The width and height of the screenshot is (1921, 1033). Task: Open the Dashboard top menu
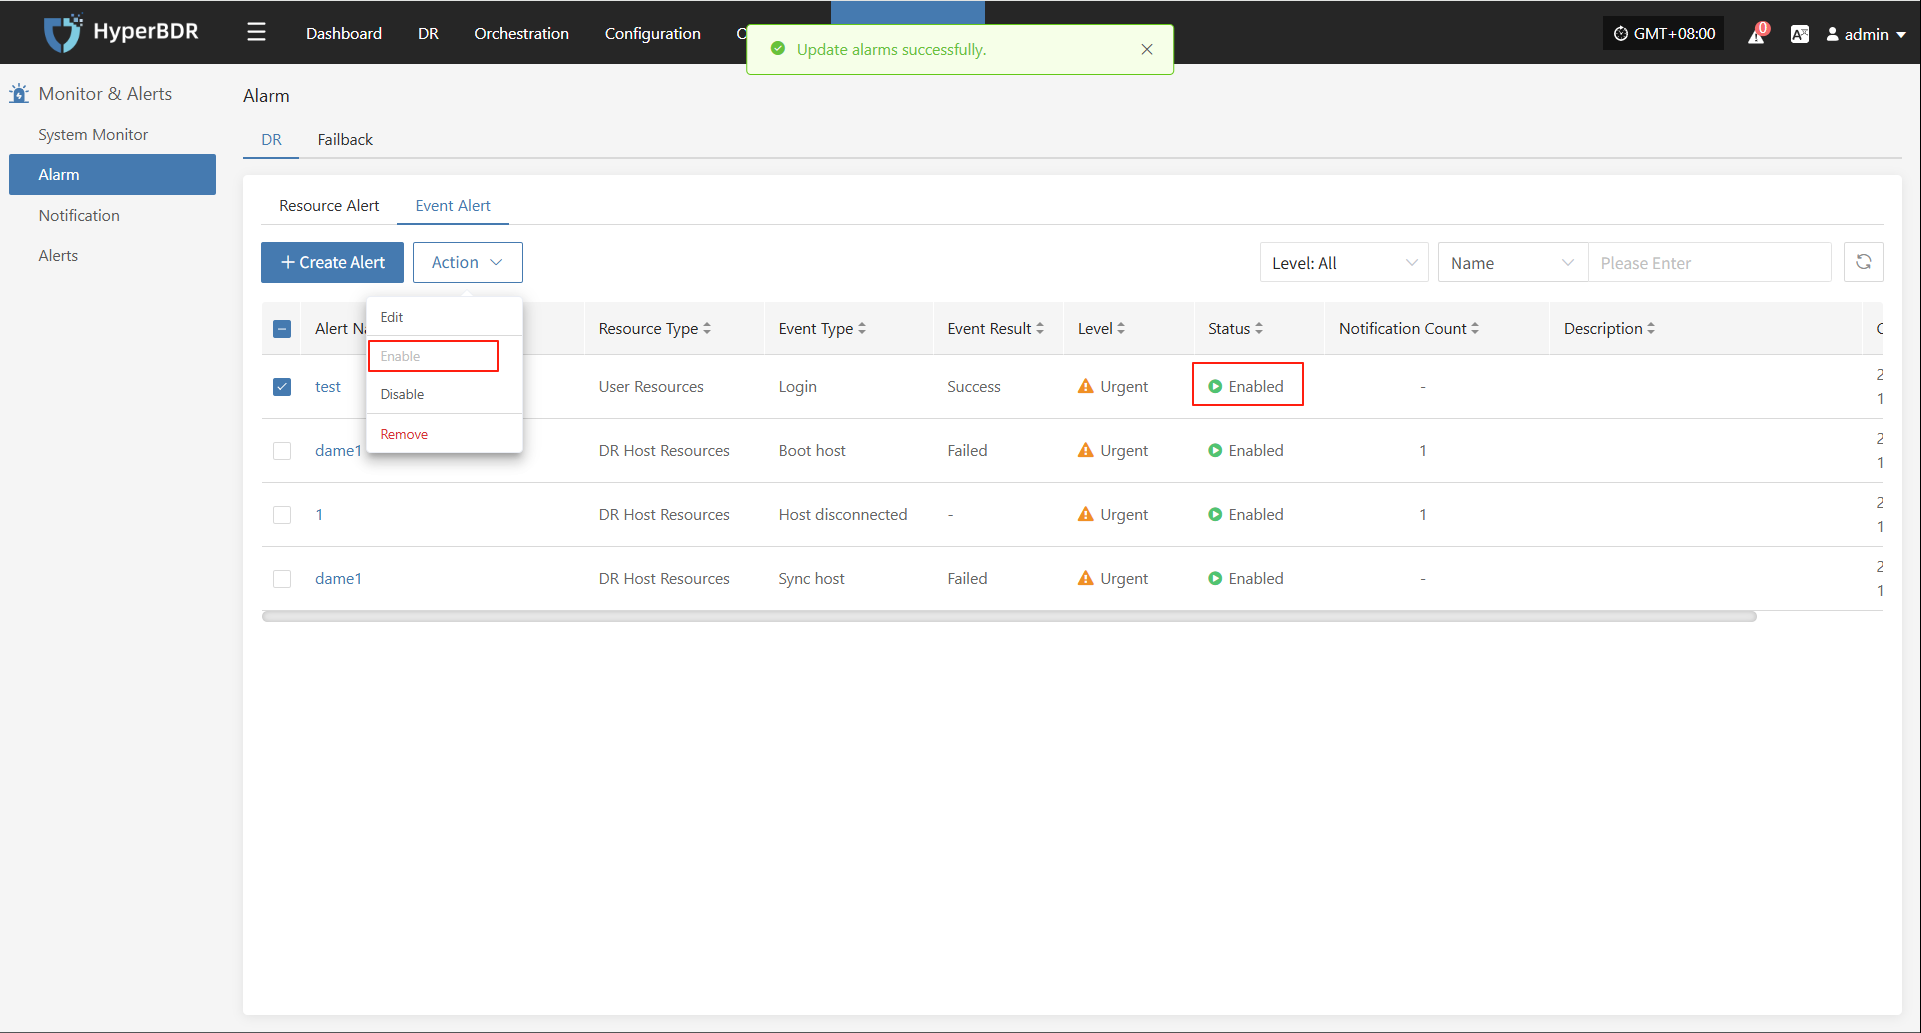[x=344, y=33]
